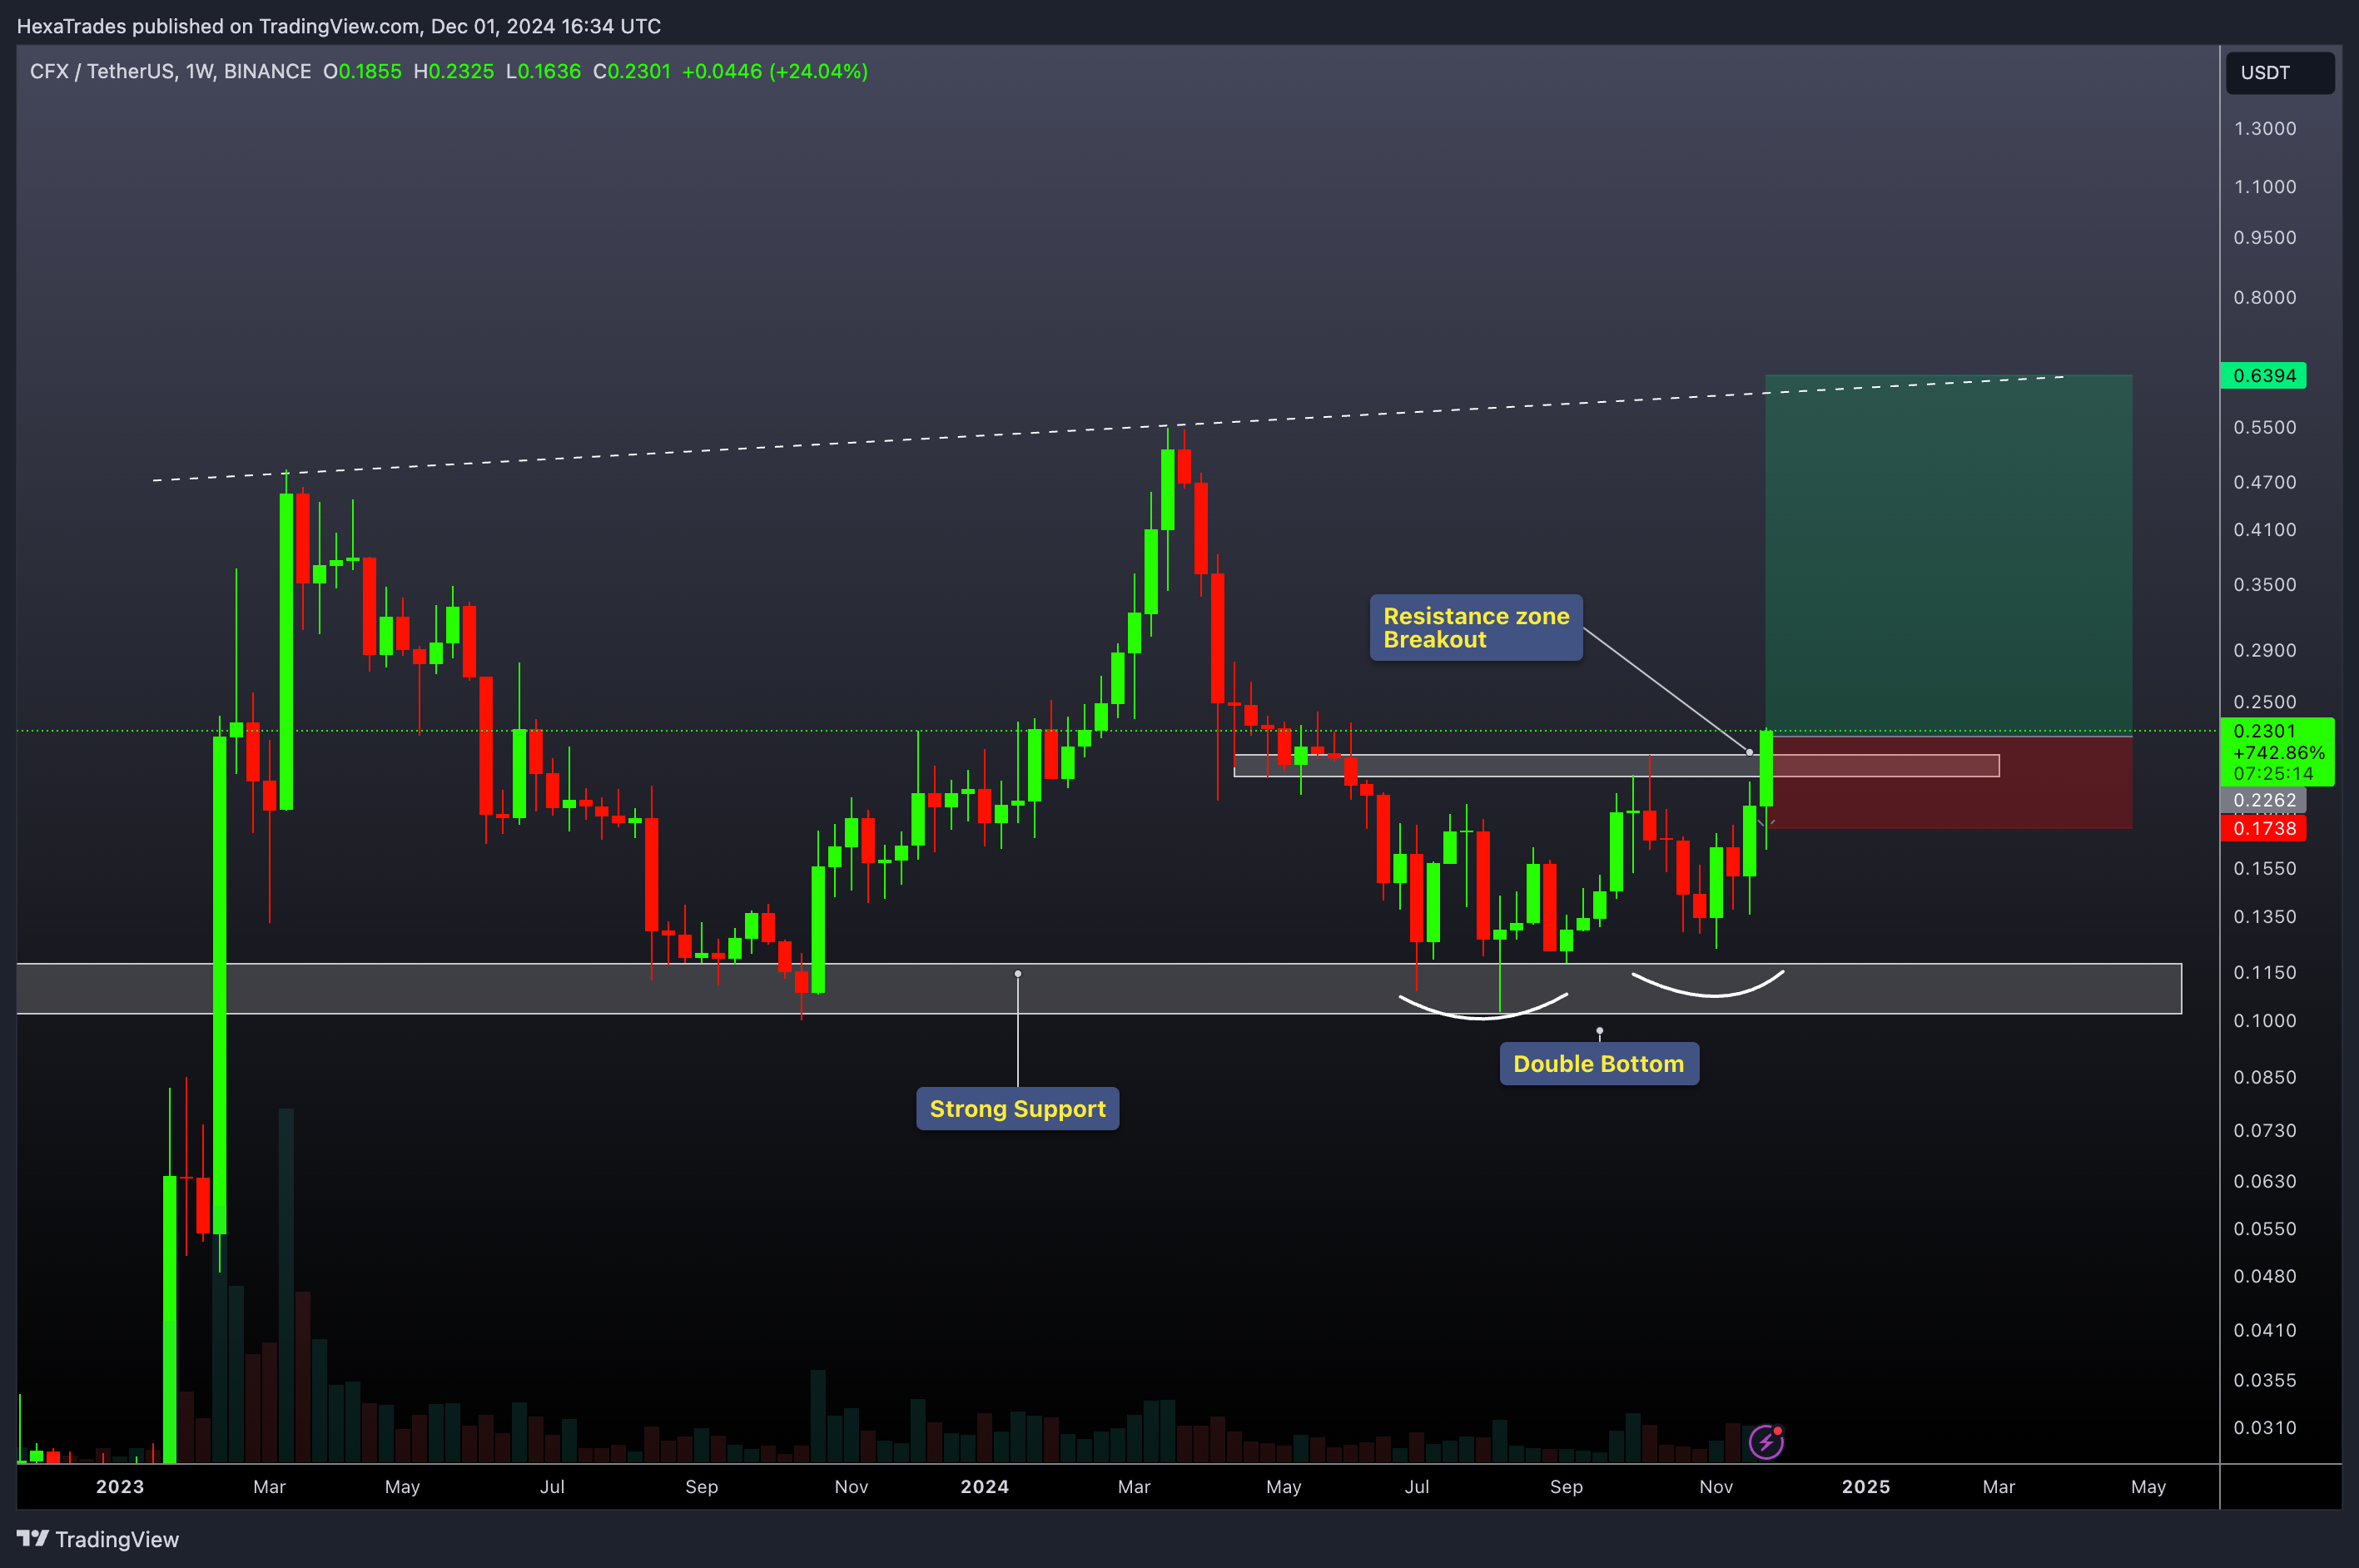This screenshot has height=1568, width=2359.
Task: Click the 2025 label on time axis
Action: point(1866,1487)
